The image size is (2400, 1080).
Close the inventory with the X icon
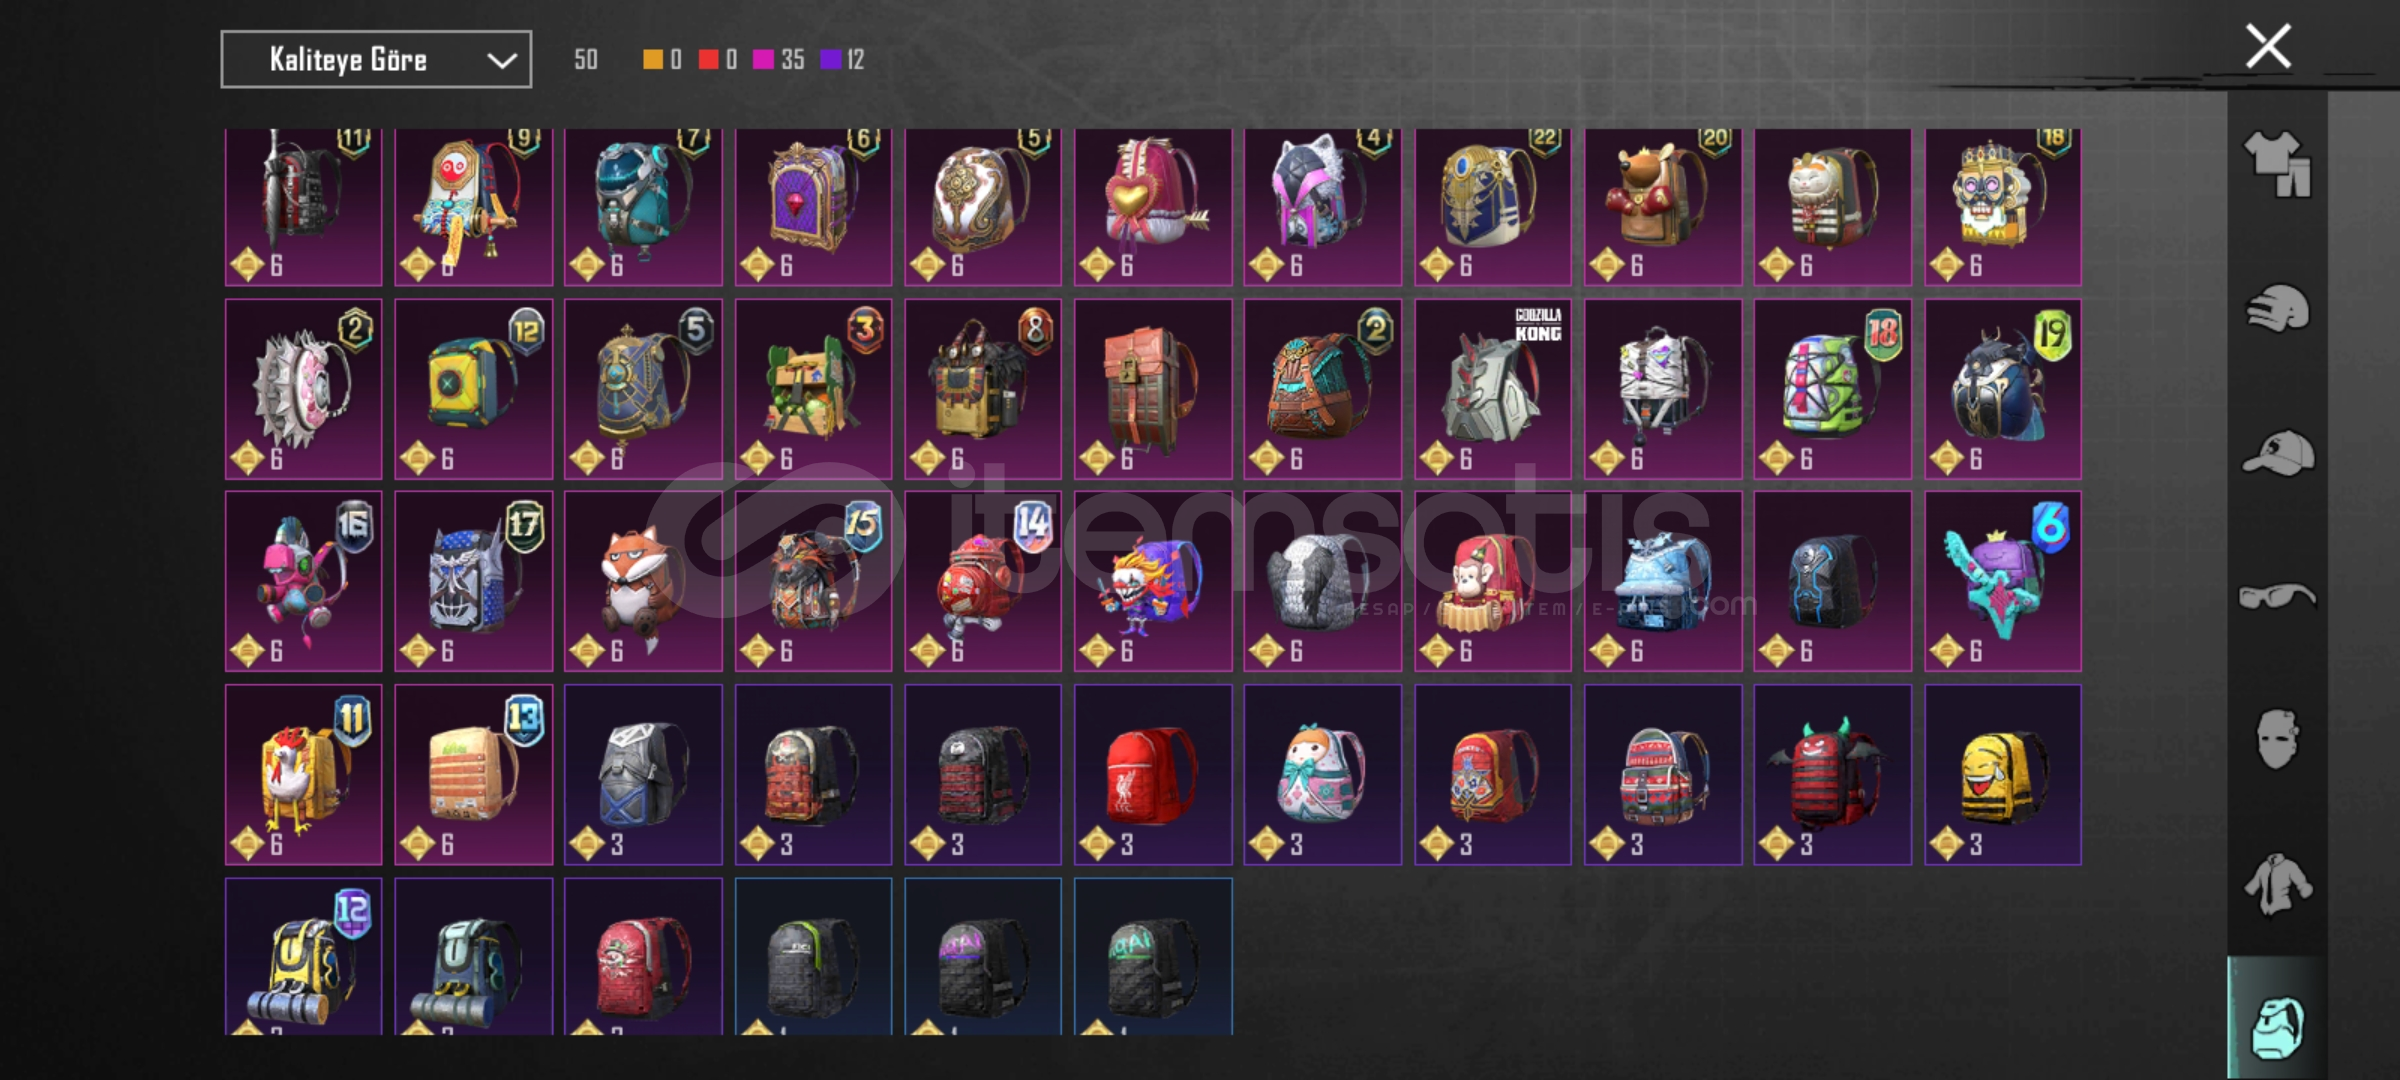tap(2267, 46)
